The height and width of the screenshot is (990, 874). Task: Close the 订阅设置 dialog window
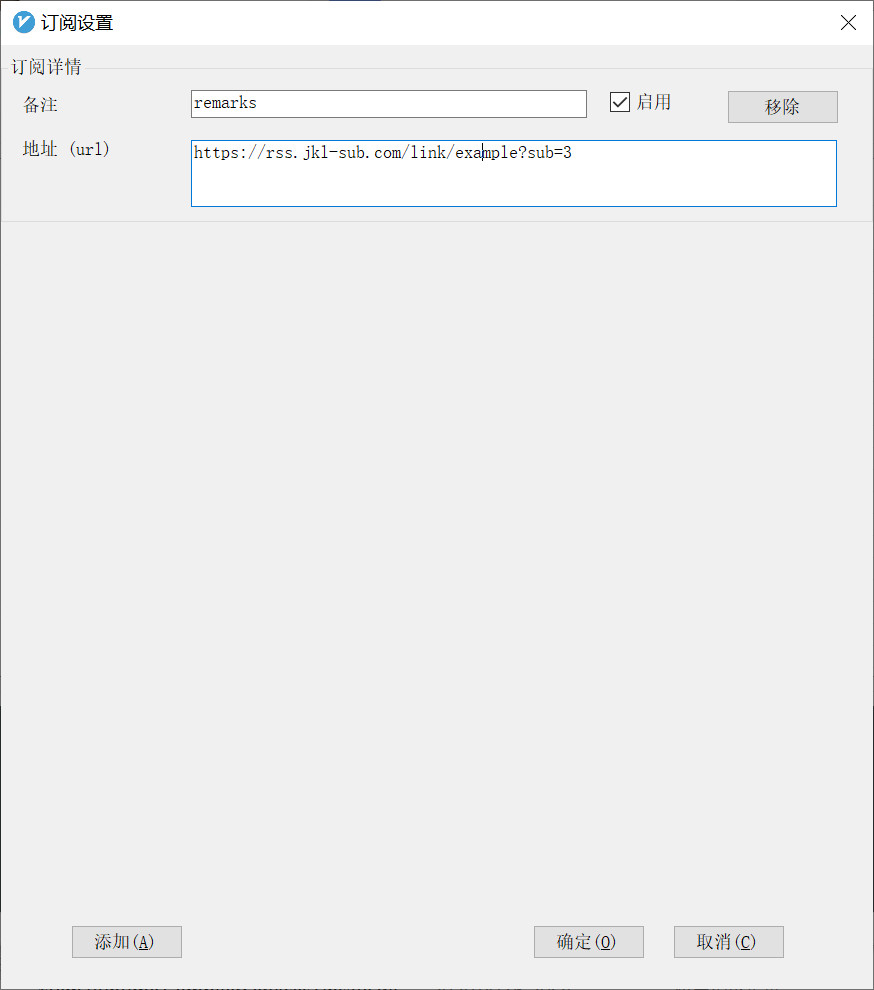[x=848, y=23]
